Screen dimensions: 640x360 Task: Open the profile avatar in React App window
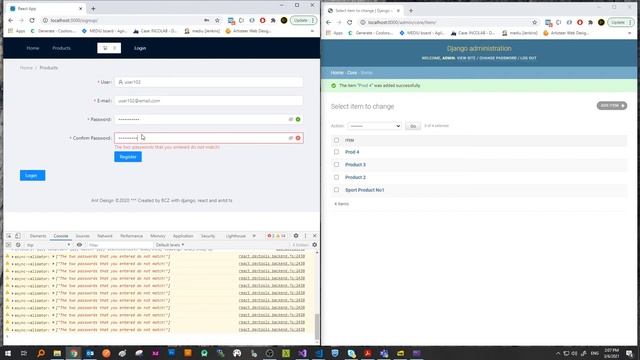tap(284, 20)
